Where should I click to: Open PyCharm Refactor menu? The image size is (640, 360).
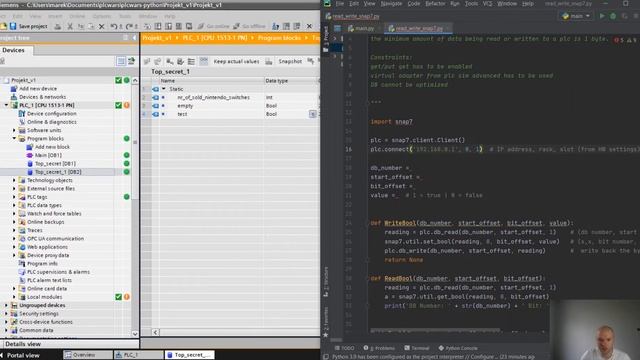click(x=435, y=4)
